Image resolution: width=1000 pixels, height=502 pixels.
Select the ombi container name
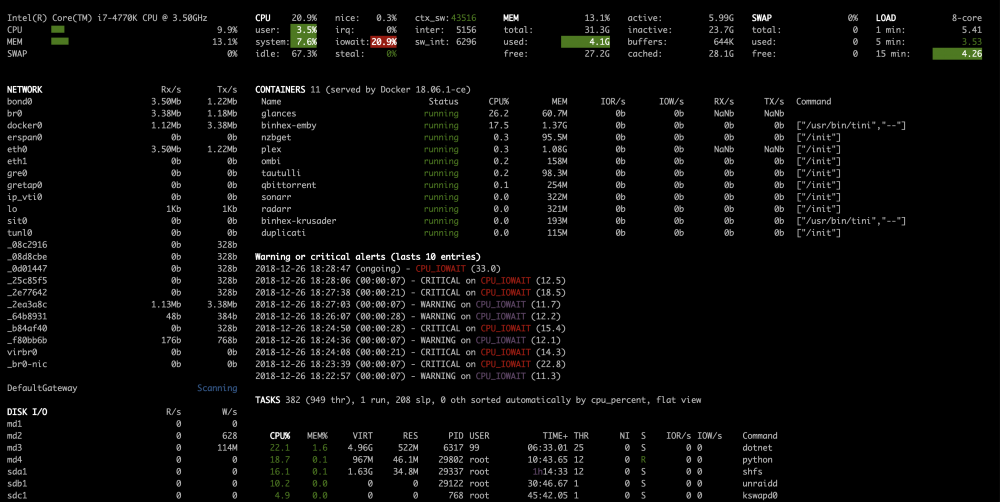tap(271, 161)
